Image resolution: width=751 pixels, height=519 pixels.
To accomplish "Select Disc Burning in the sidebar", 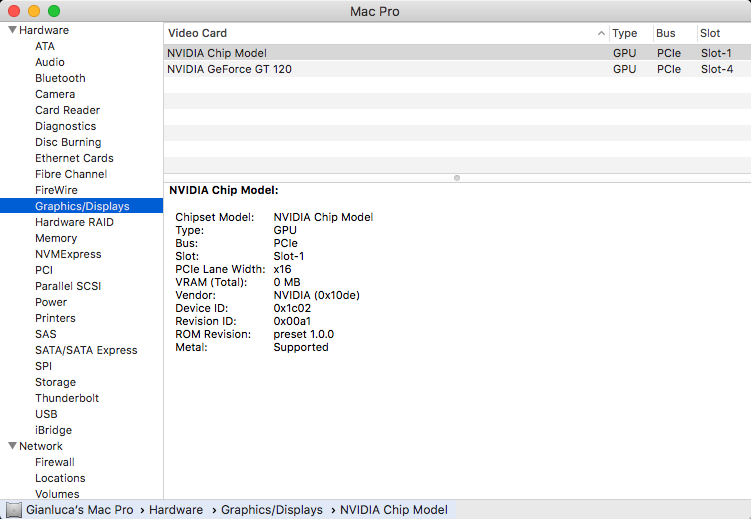I will click(x=68, y=142).
